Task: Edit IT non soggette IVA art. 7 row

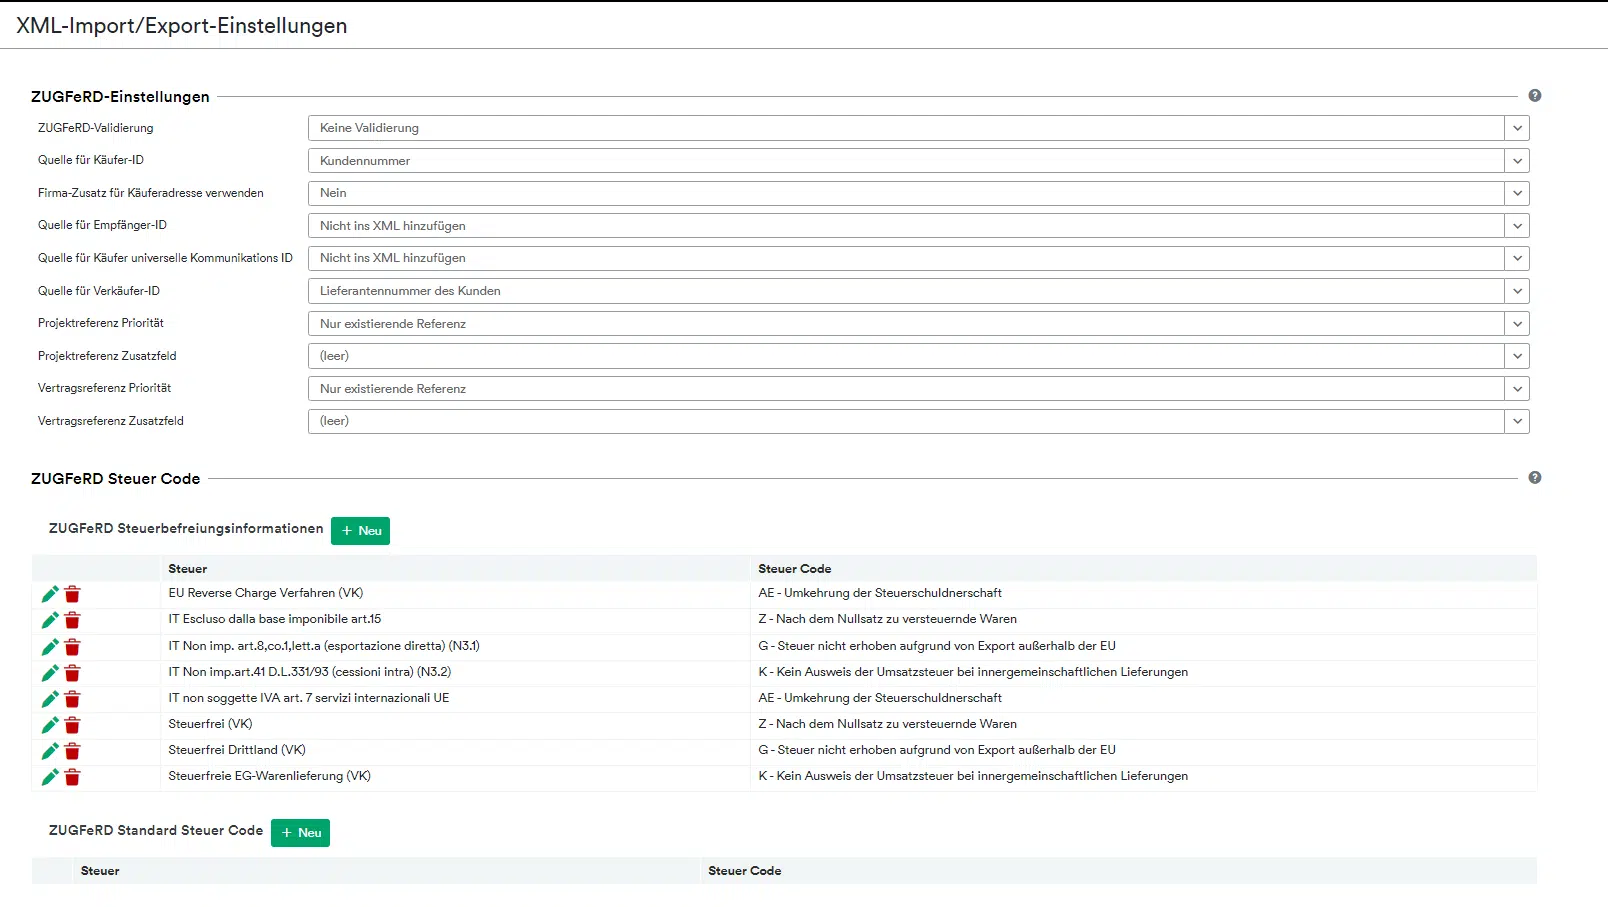Action: coord(50,699)
